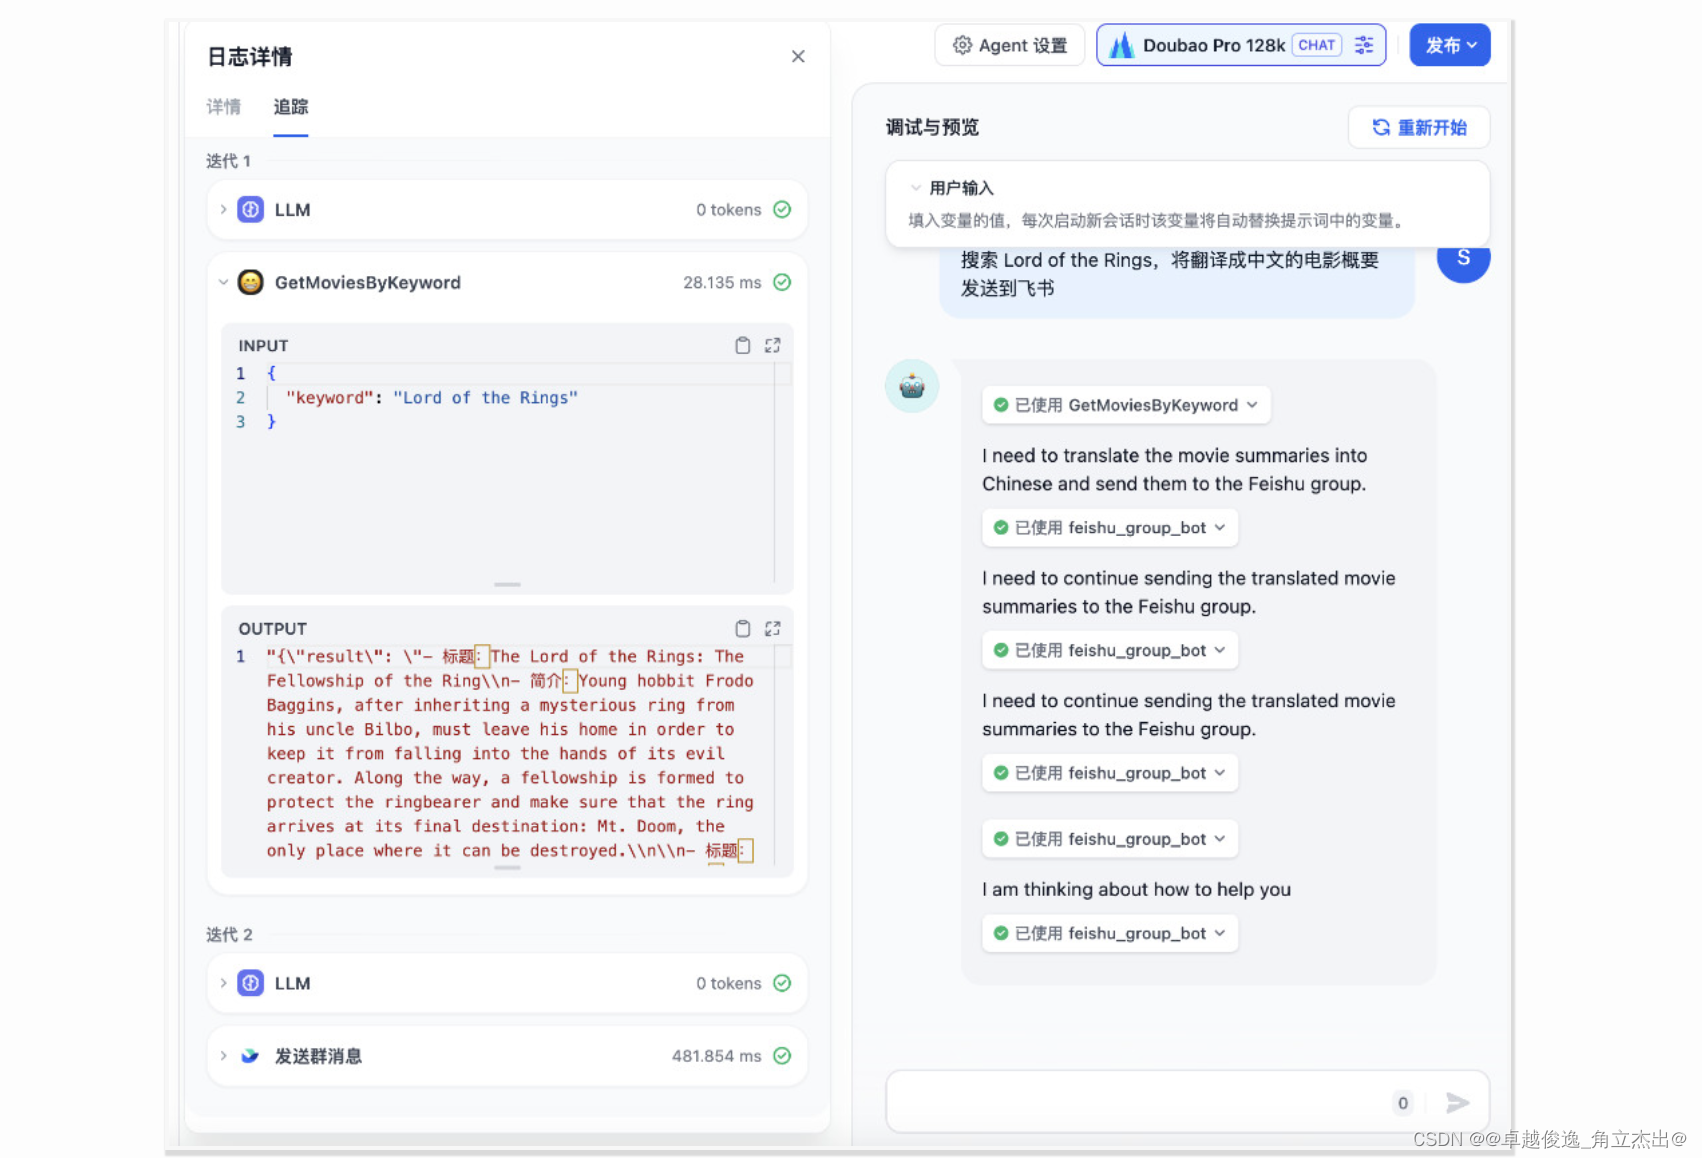1702x1158 pixels.
Task: Open the Doubao Pro 128k model selector
Action: pos(1241,45)
